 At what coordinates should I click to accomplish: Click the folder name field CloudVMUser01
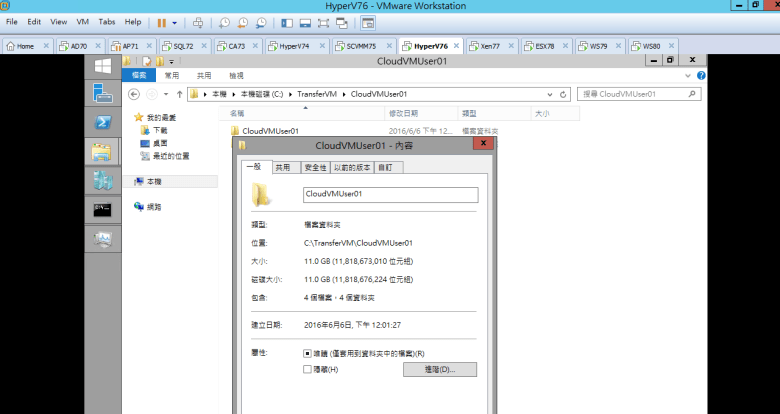point(390,194)
